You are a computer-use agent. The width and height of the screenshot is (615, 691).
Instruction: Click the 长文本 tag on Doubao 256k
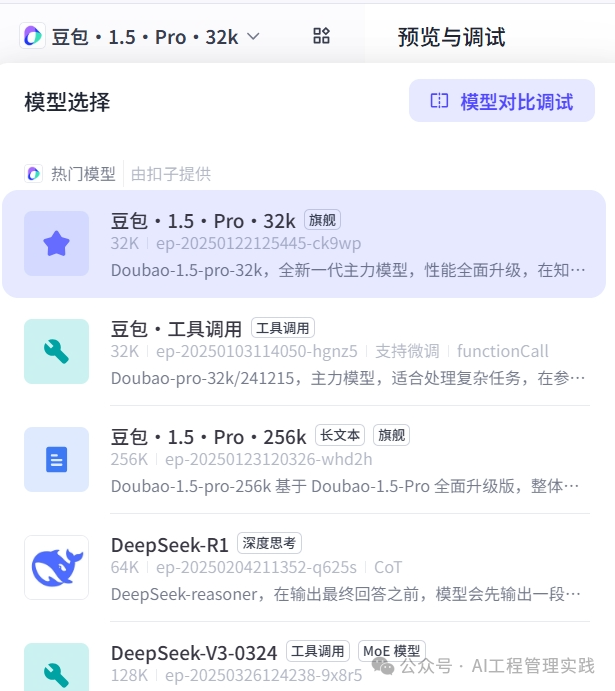coord(340,436)
